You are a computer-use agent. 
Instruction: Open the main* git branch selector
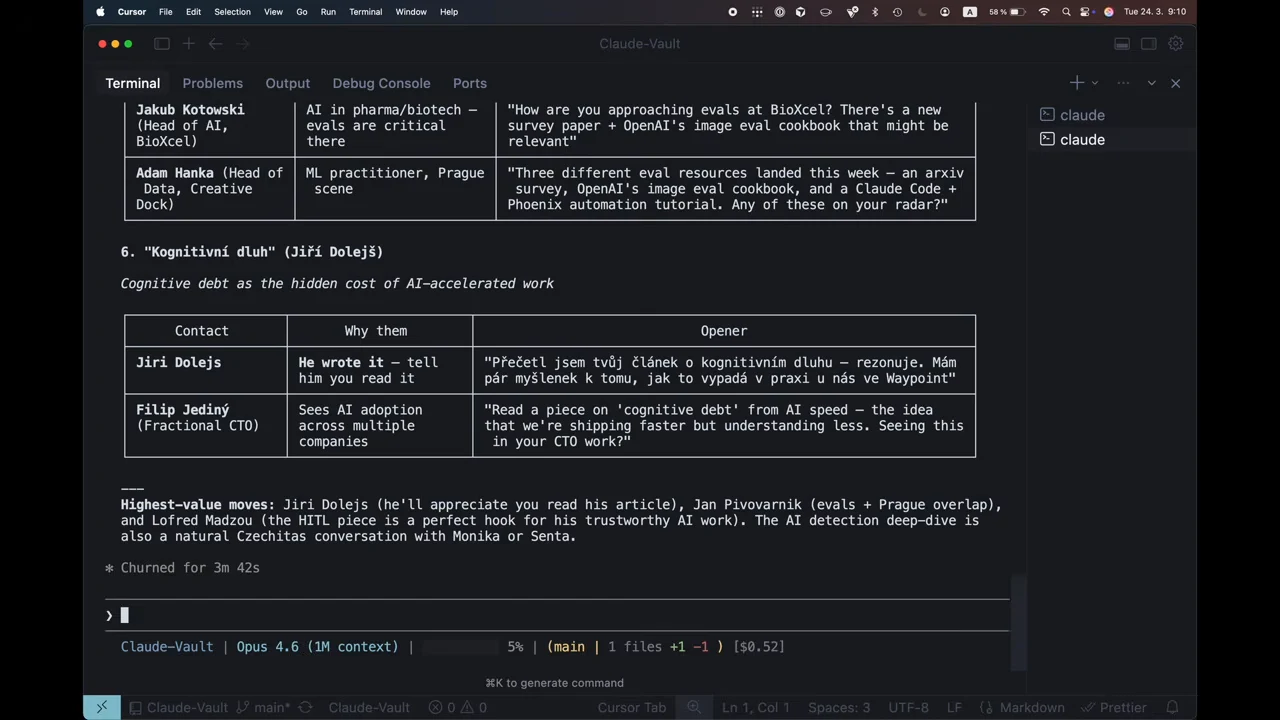coord(262,707)
